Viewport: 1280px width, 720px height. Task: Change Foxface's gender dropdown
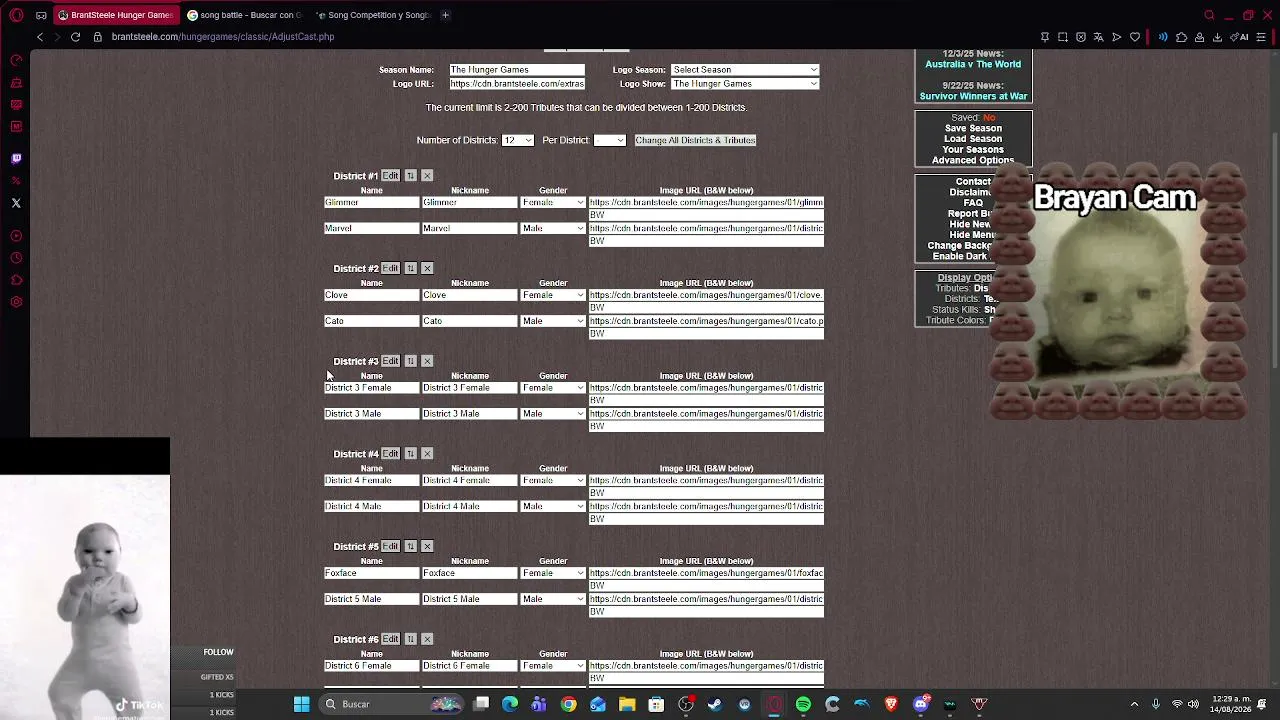coord(553,573)
